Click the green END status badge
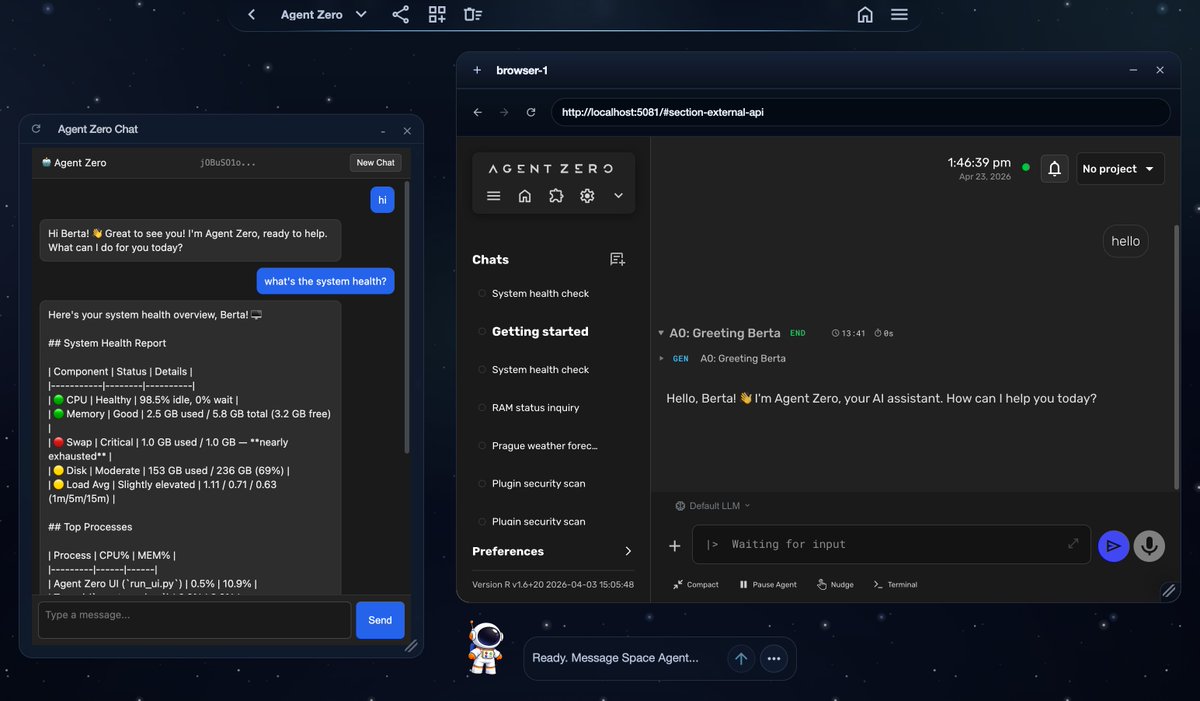 click(x=798, y=333)
